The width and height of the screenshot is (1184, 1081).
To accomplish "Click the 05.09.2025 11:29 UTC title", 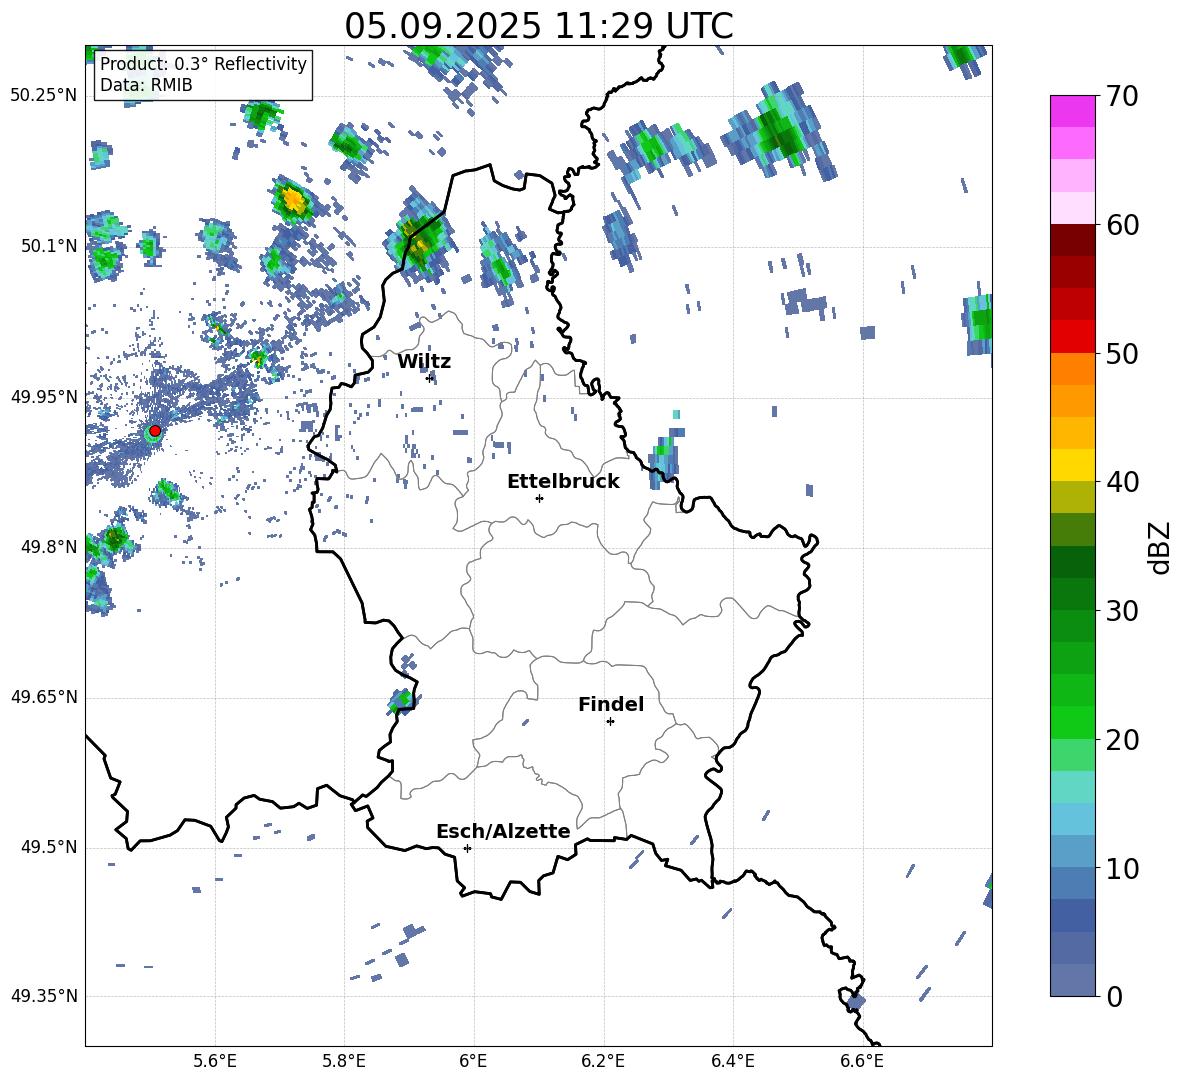I will pos(539,26).
